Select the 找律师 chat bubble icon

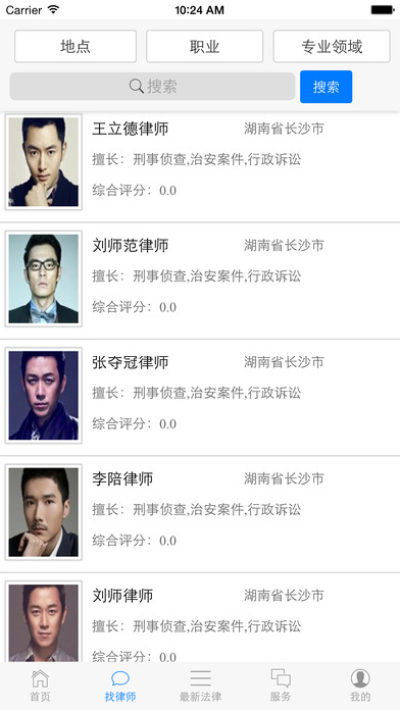point(120,678)
